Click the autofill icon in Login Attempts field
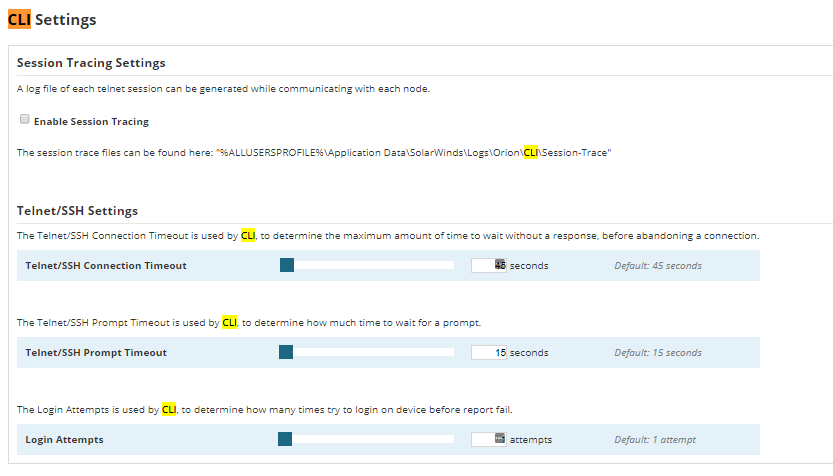The image size is (833, 476). pyautogui.click(x=500, y=439)
